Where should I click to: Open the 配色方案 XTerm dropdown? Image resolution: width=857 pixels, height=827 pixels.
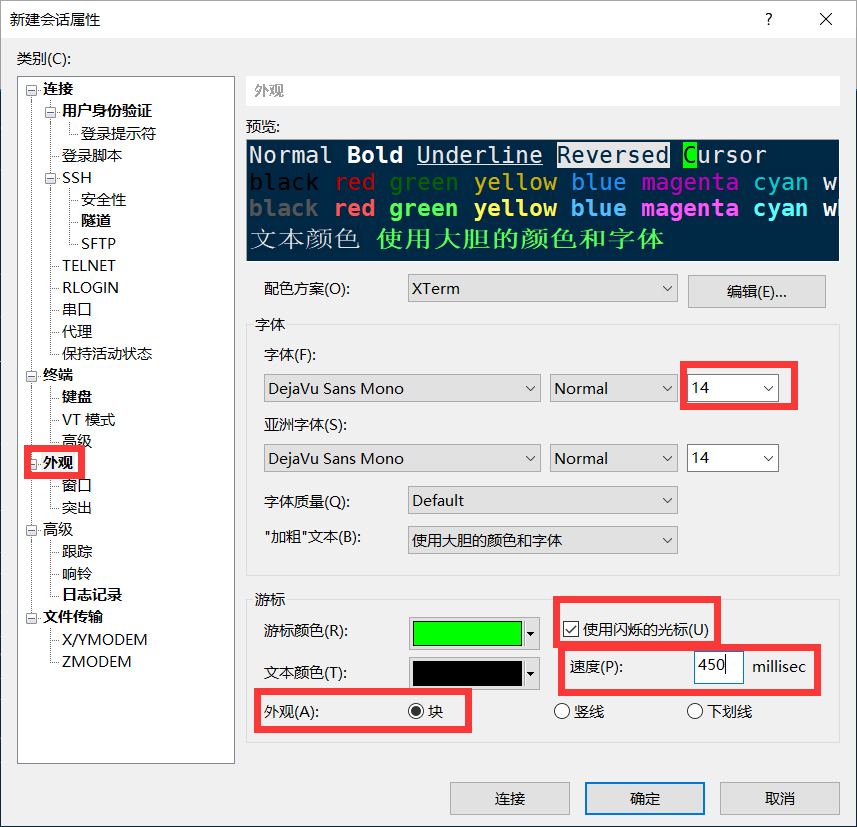click(542, 289)
